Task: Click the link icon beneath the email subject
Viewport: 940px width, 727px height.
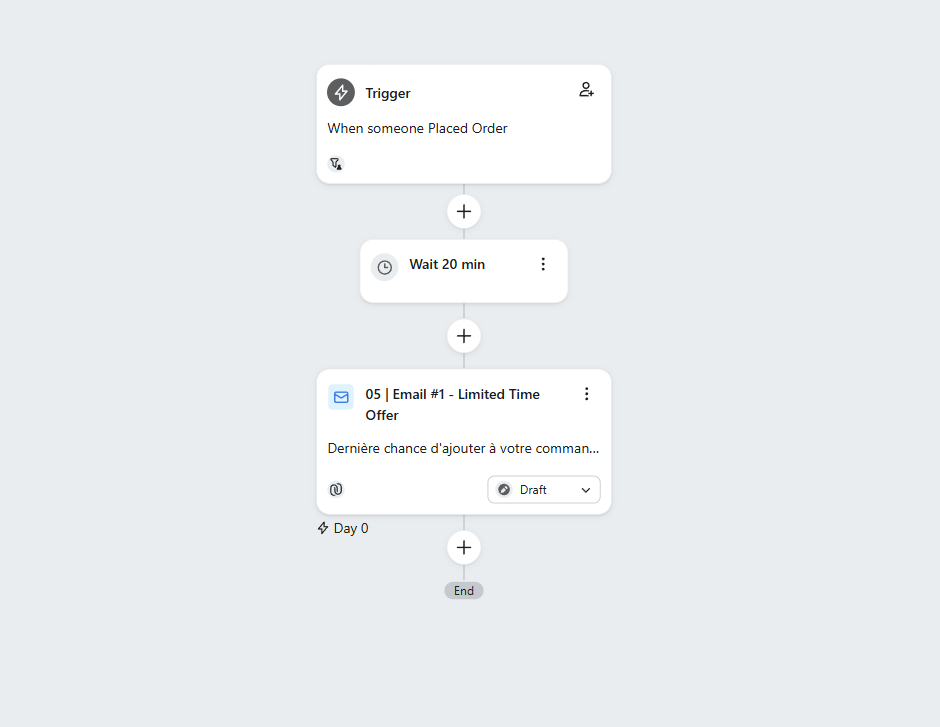Action: pyautogui.click(x=336, y=490)
